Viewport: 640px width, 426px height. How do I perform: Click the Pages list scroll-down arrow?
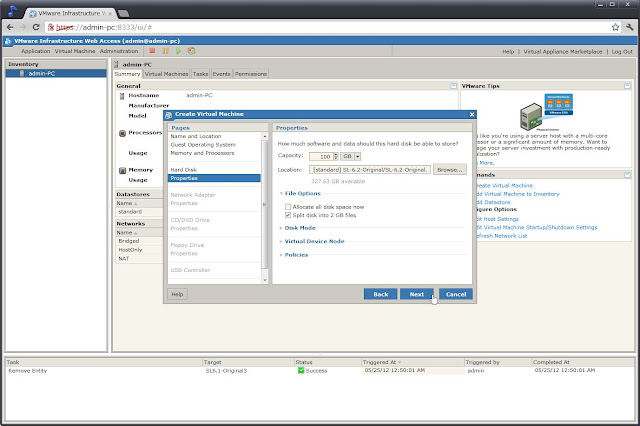(264, 280)
